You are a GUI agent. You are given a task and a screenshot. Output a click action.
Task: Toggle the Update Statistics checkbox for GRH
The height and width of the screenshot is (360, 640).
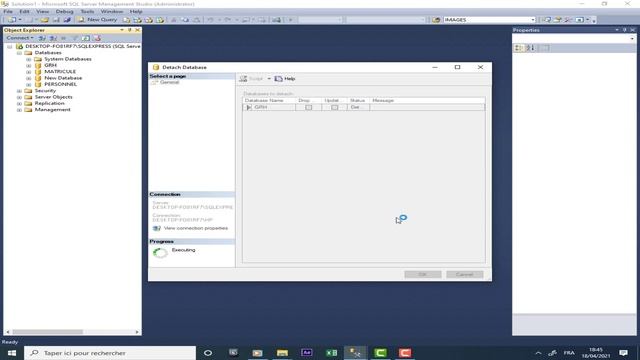tap(335, 107)
